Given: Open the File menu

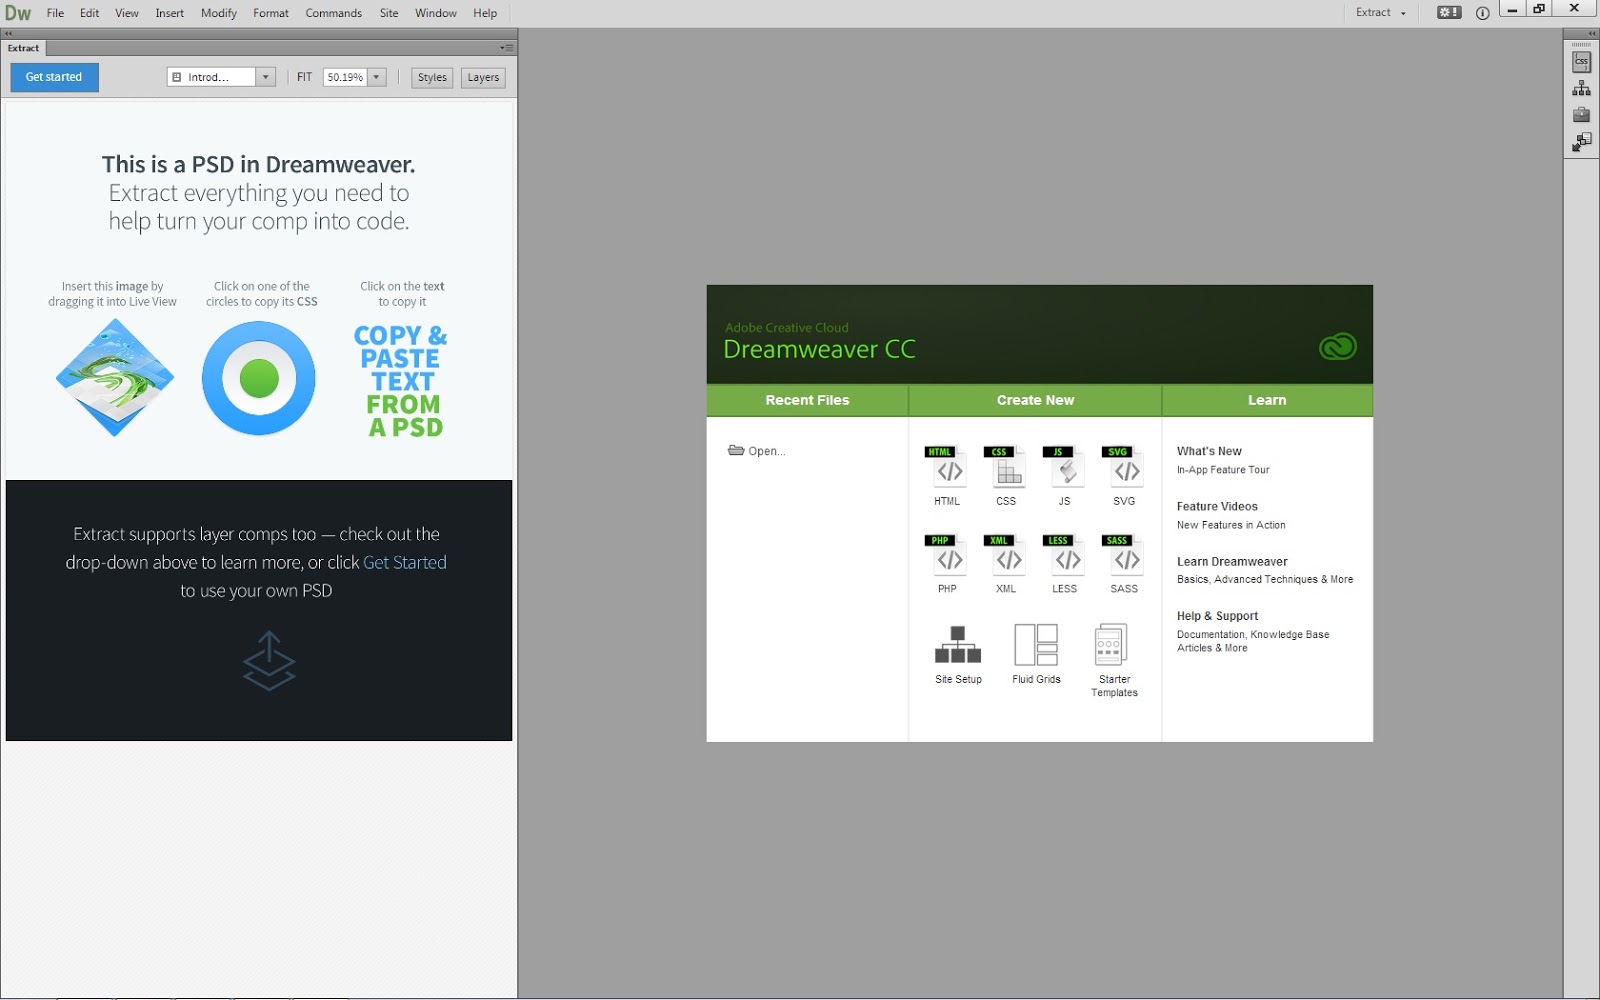Looking at the screenshot, I should (x=55, y=13).
